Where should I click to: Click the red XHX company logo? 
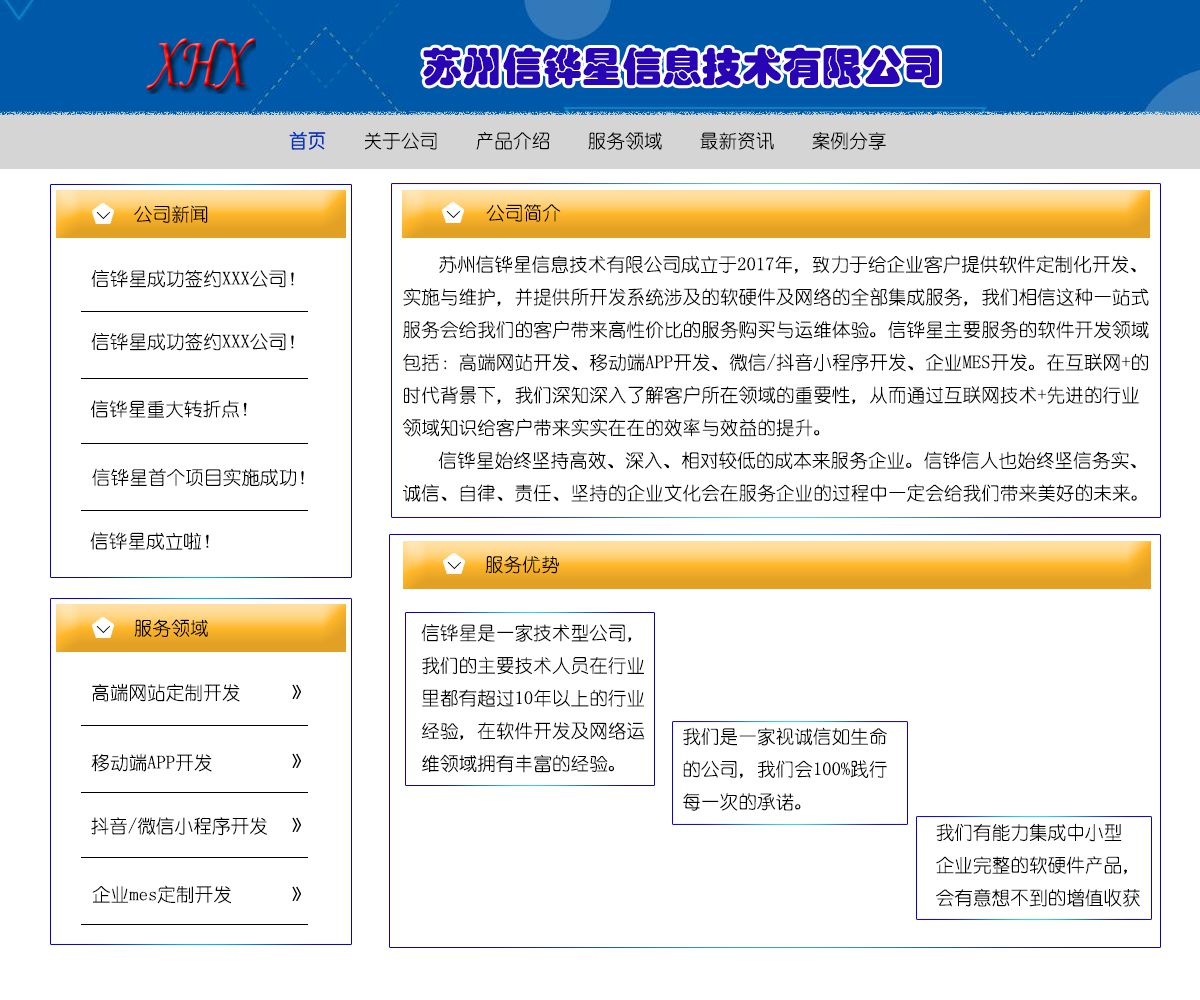tap(200, 65)
